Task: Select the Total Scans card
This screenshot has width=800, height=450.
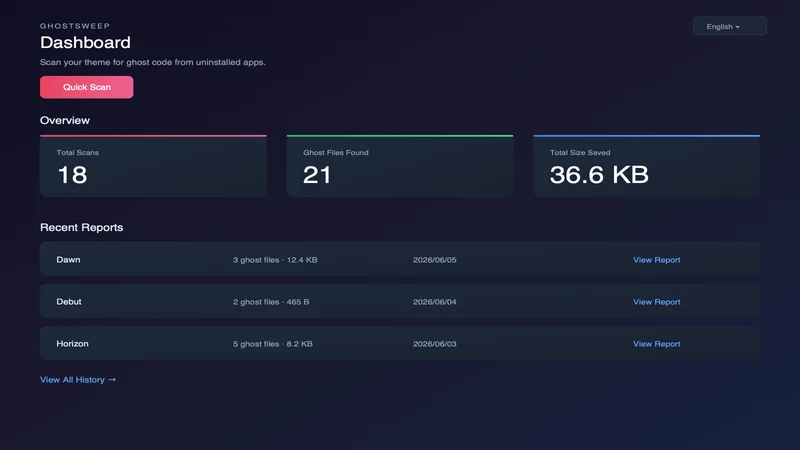Action: (154, 166)
